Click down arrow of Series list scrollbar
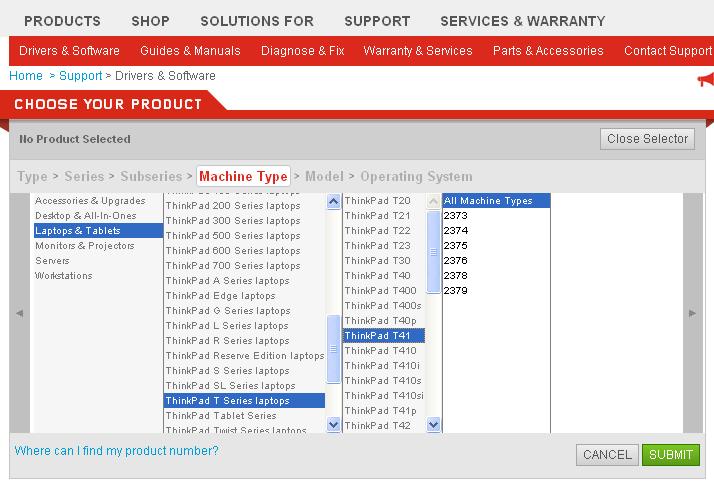This screenshot has width=714, height=498. point(333,424)
